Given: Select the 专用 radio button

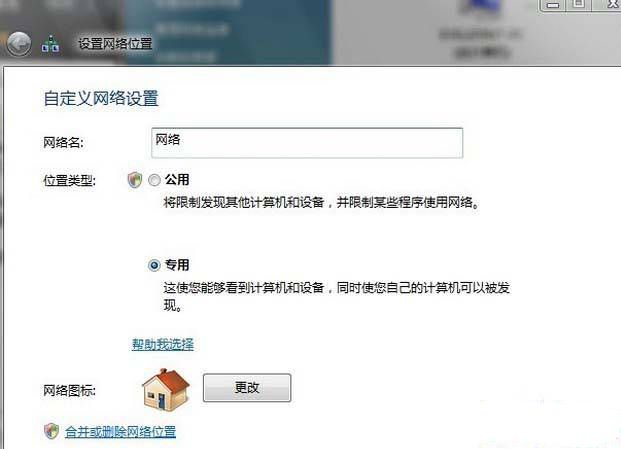Looking at the screenshot, I should point(154,265).
